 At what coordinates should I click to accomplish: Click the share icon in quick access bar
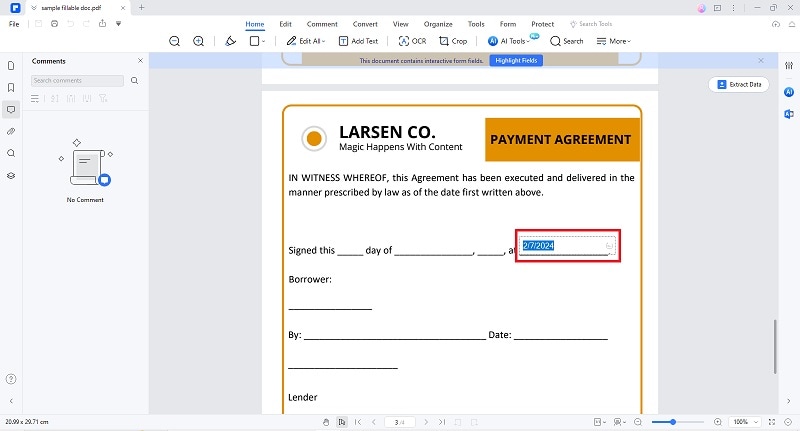click(x=103, y=23)
